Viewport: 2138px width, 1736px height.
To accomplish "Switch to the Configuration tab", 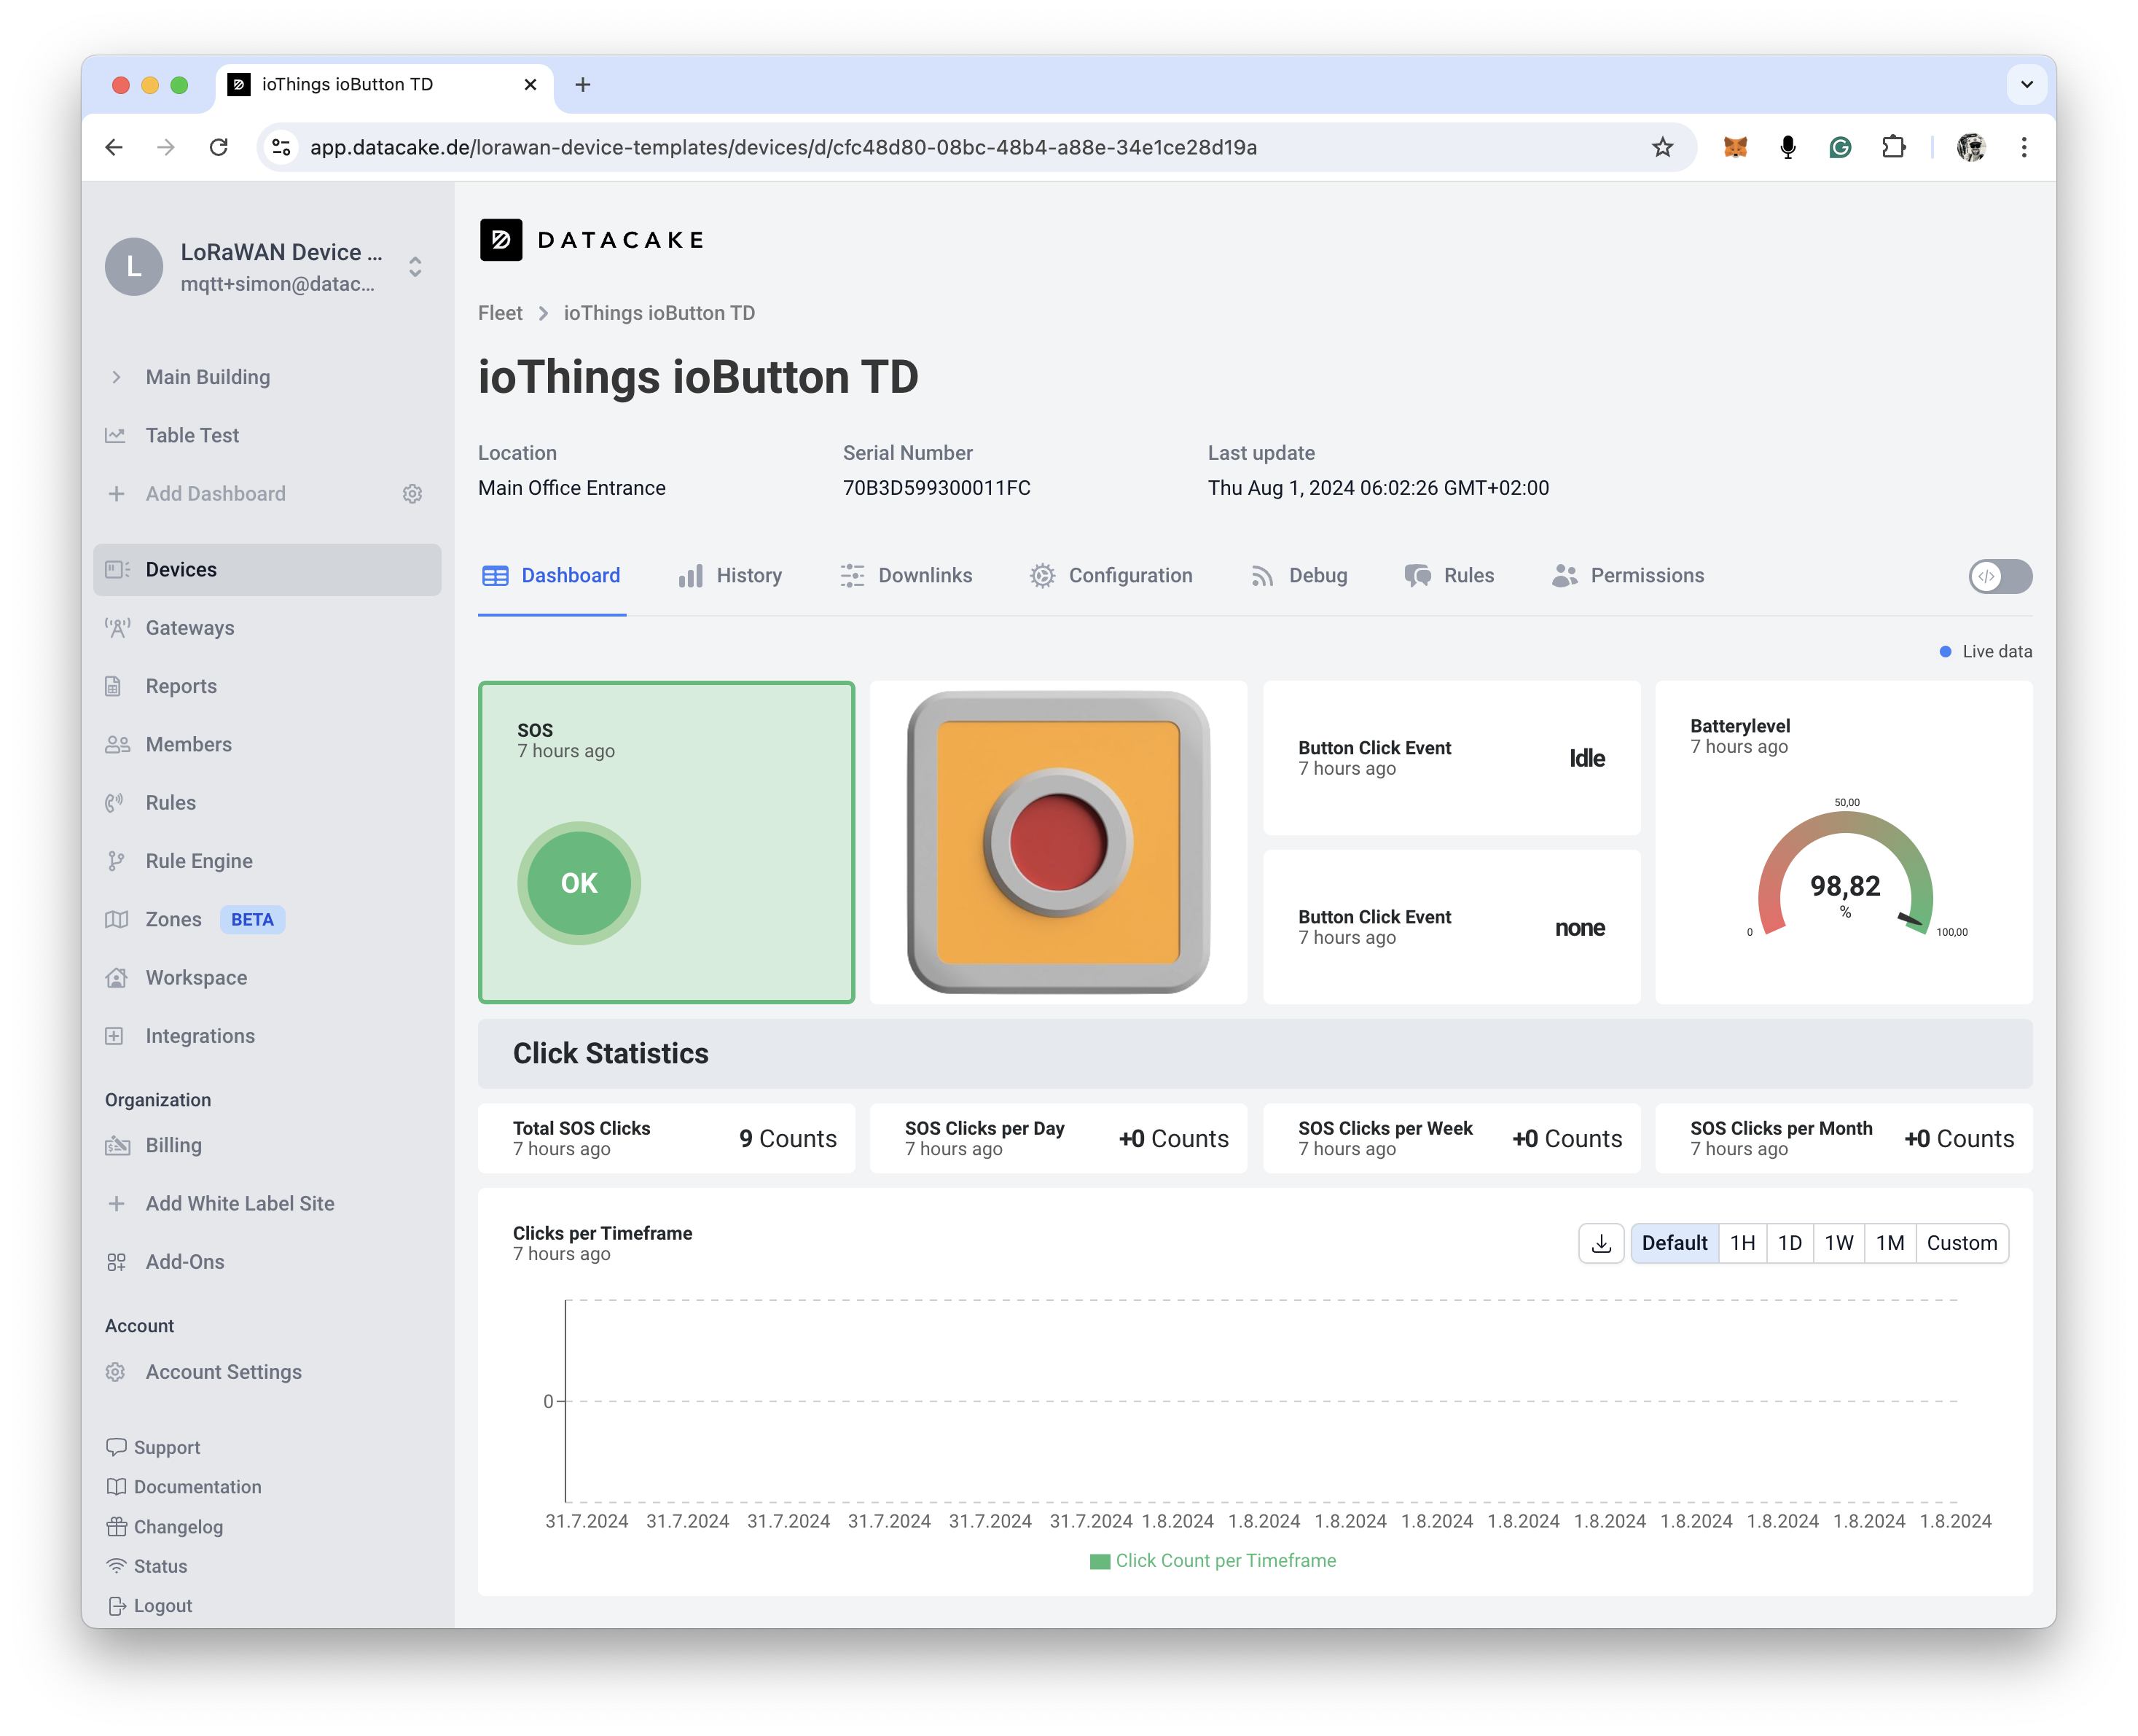I will click(x=1111, y=575).
